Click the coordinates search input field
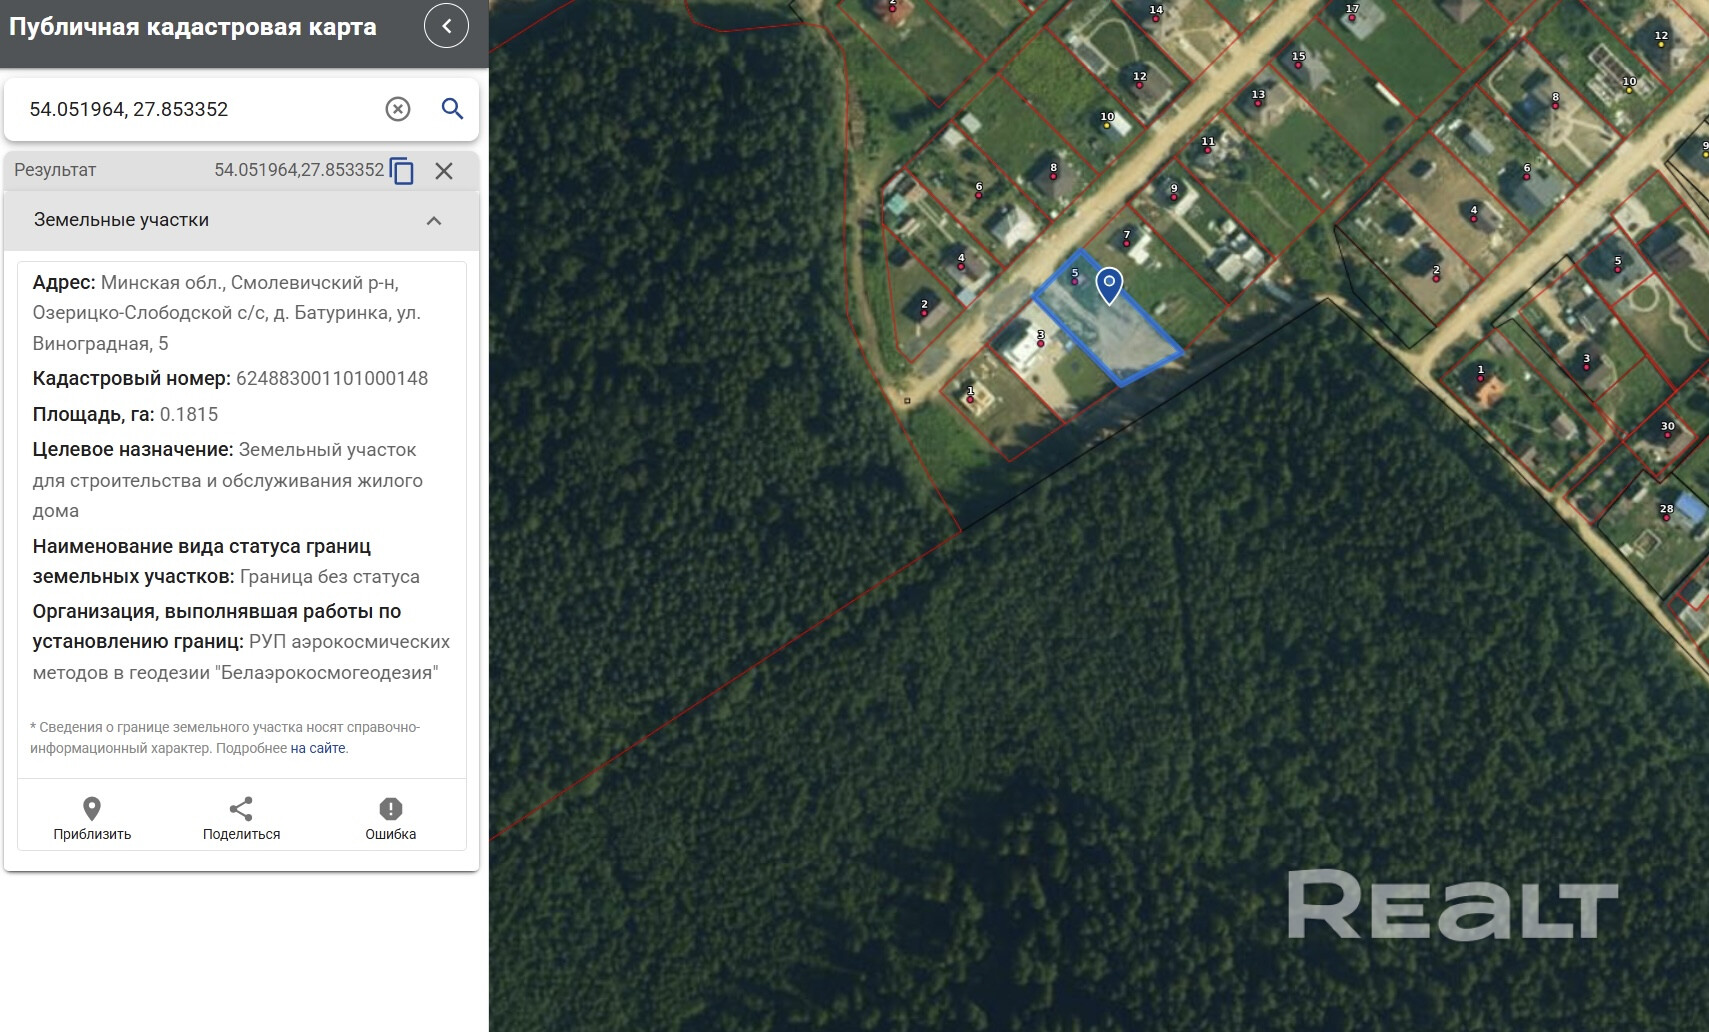1709x1032 pixels. tap(200, 109)
